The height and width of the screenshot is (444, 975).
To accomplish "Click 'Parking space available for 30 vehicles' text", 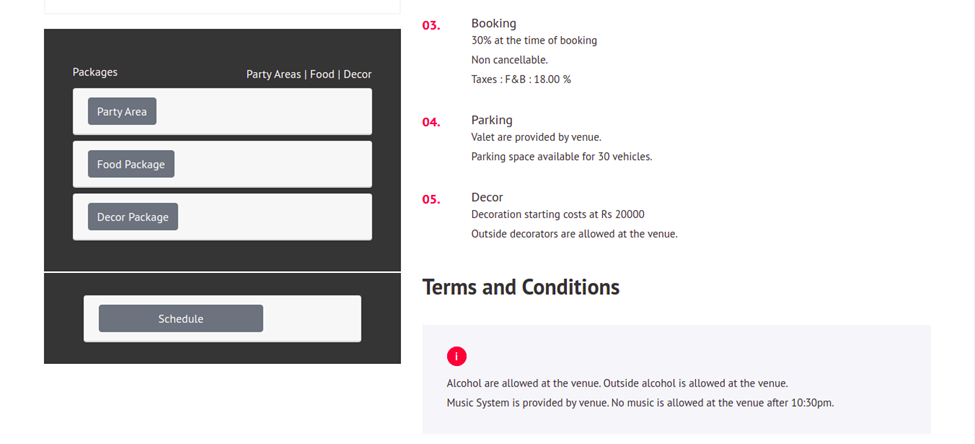I will 562,157.
